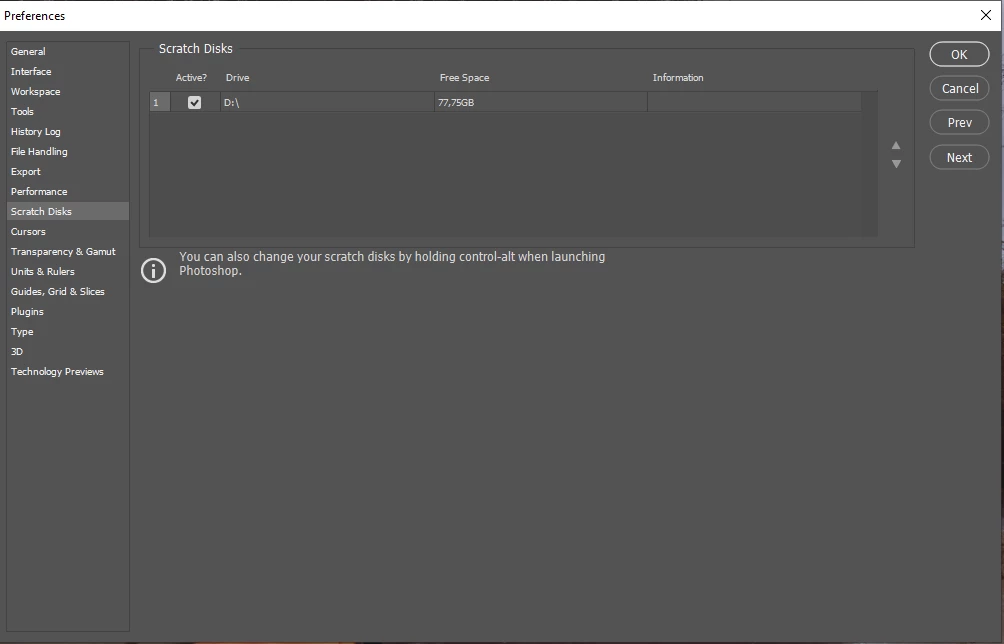1004x644 pixels.
Task: Click the 77,75GB free space value
Action: pos(456,102)
